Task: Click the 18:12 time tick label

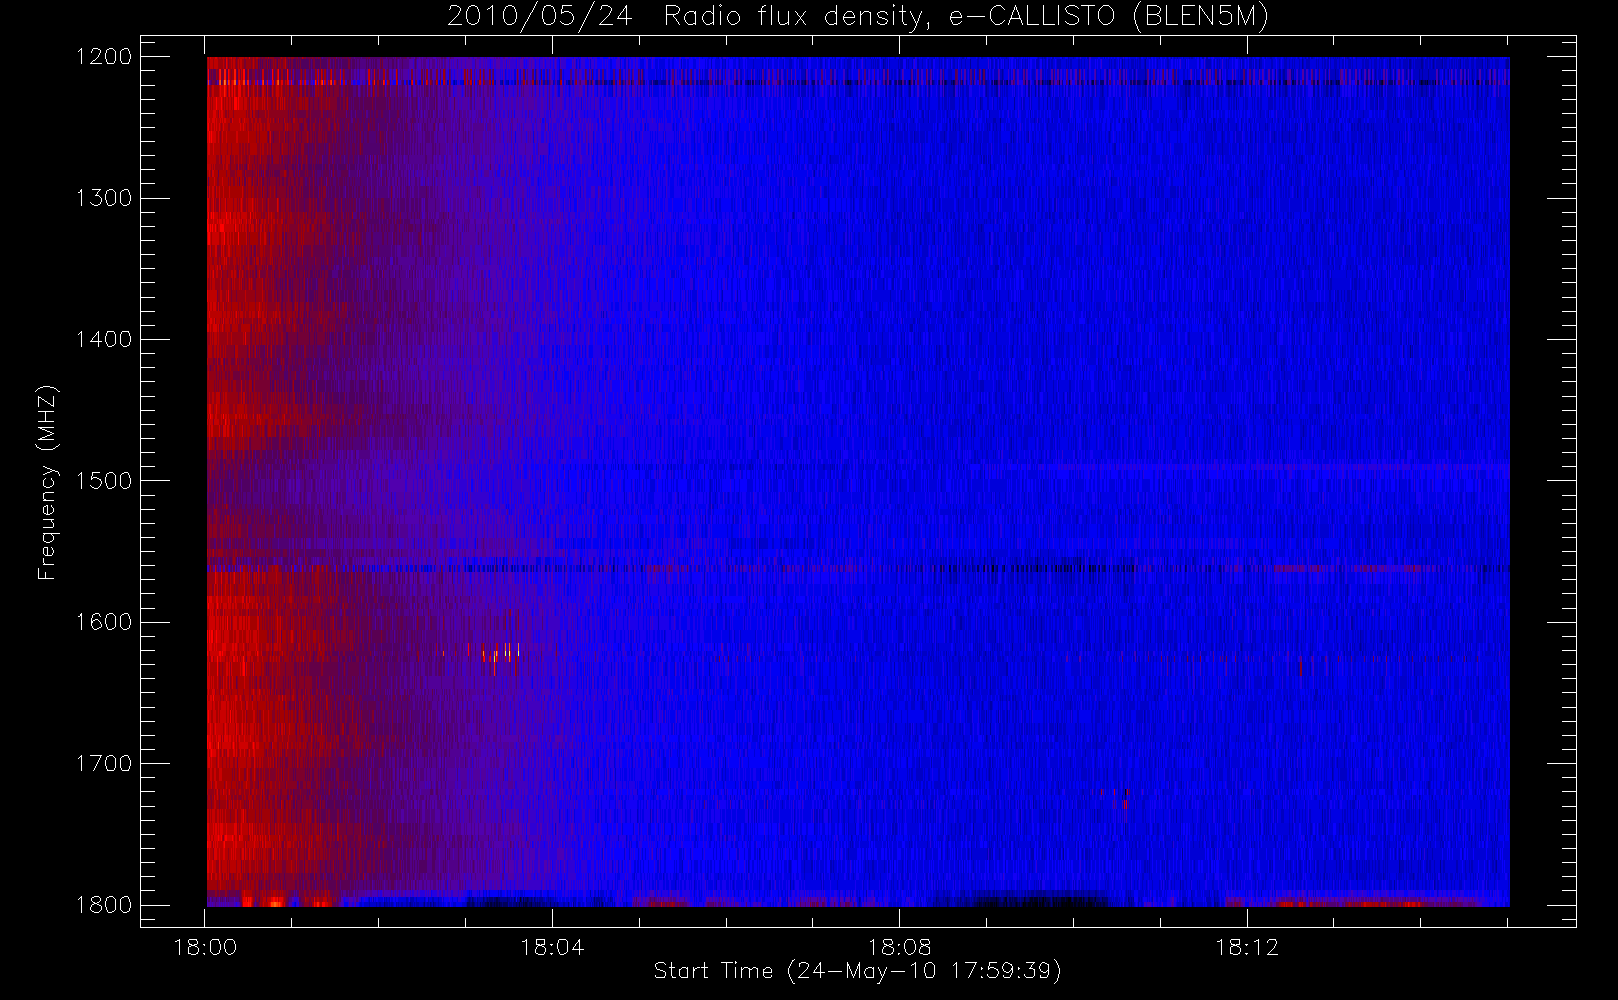Action: pyautogui.click(x=1247, y=947)
